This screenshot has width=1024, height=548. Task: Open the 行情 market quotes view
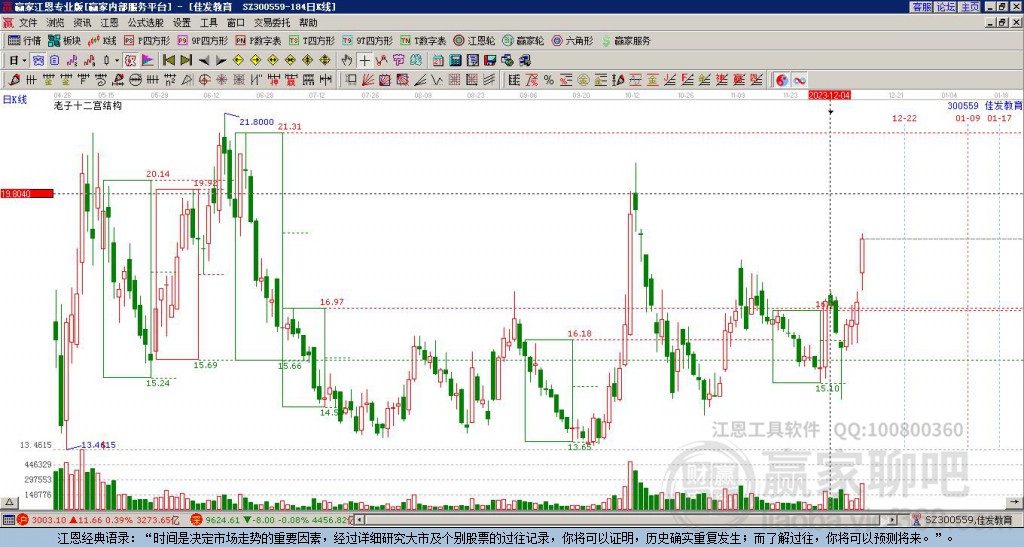point(25,40)
